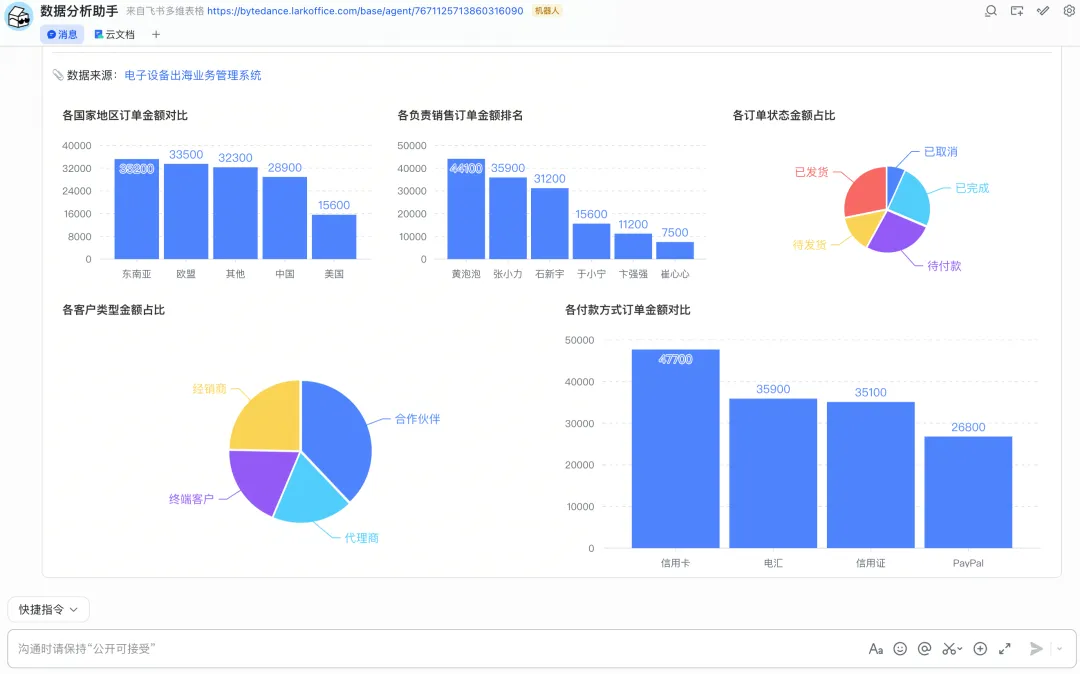Click chart title 各负责销售订单金额排名
1080x674 pixels.
(460, 115)
